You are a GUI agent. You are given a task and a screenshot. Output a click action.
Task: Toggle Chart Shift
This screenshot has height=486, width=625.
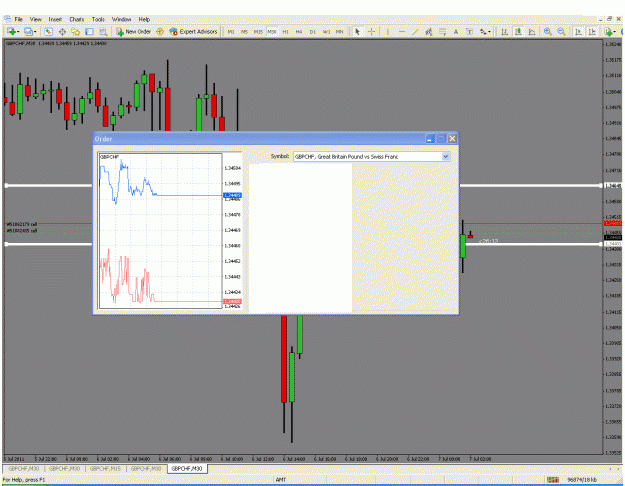592,31
